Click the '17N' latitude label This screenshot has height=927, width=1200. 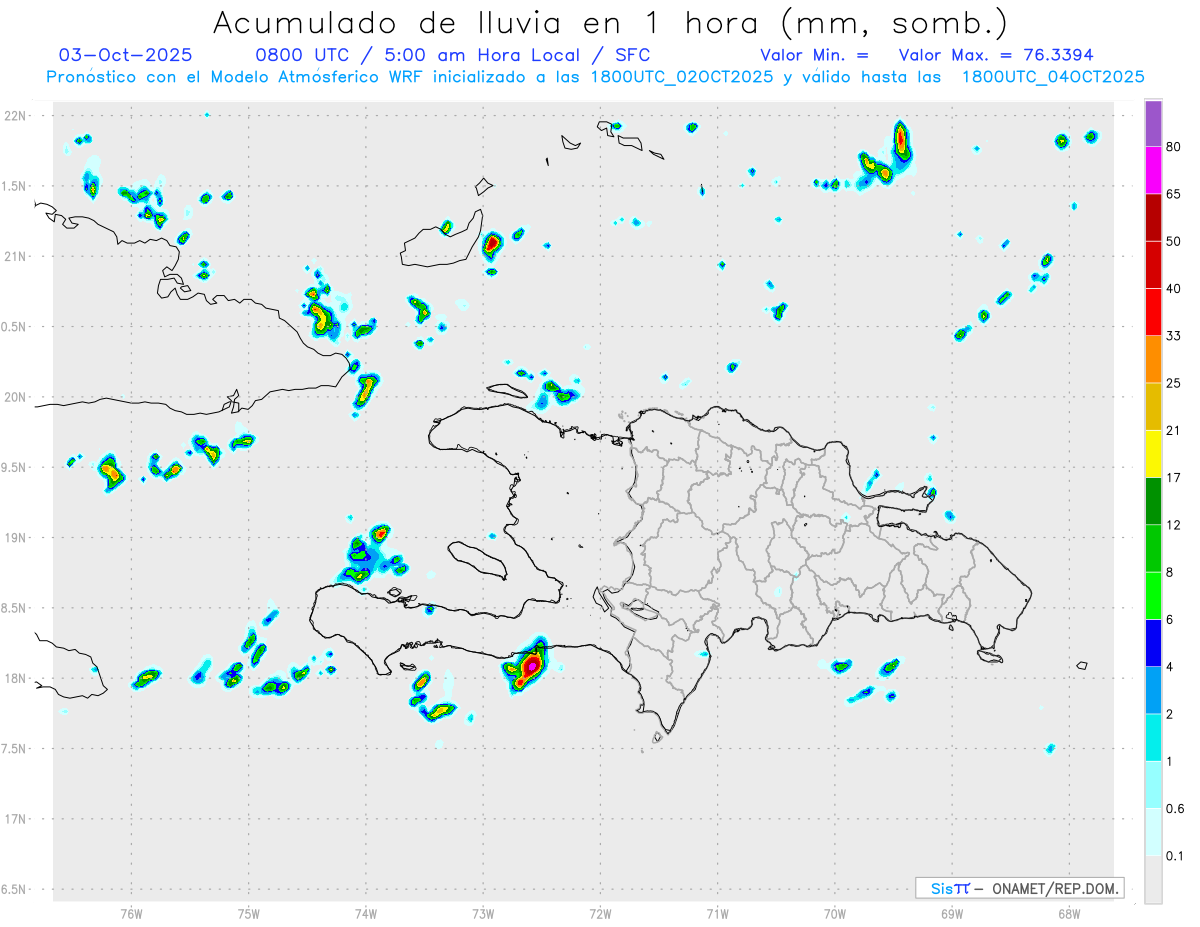(x=17, y=819)
